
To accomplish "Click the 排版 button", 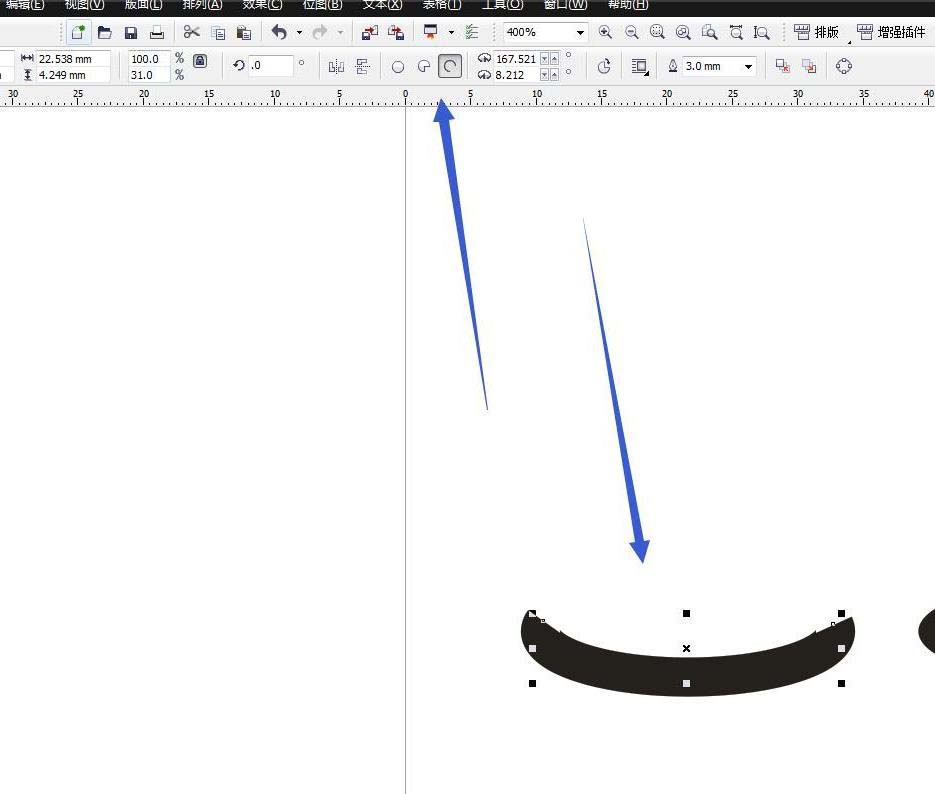I will pos(816,33).
